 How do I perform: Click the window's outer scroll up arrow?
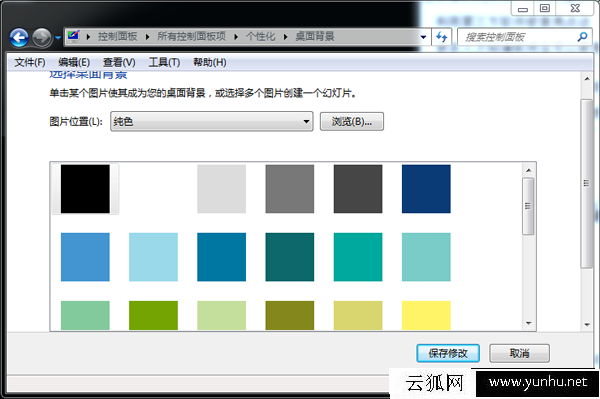[587, 79]
